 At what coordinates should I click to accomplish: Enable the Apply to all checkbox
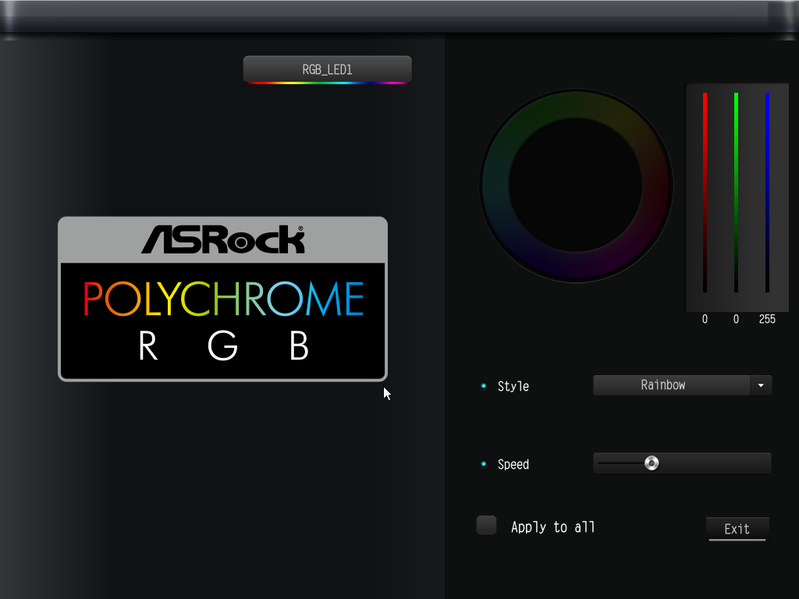(486, 525)
